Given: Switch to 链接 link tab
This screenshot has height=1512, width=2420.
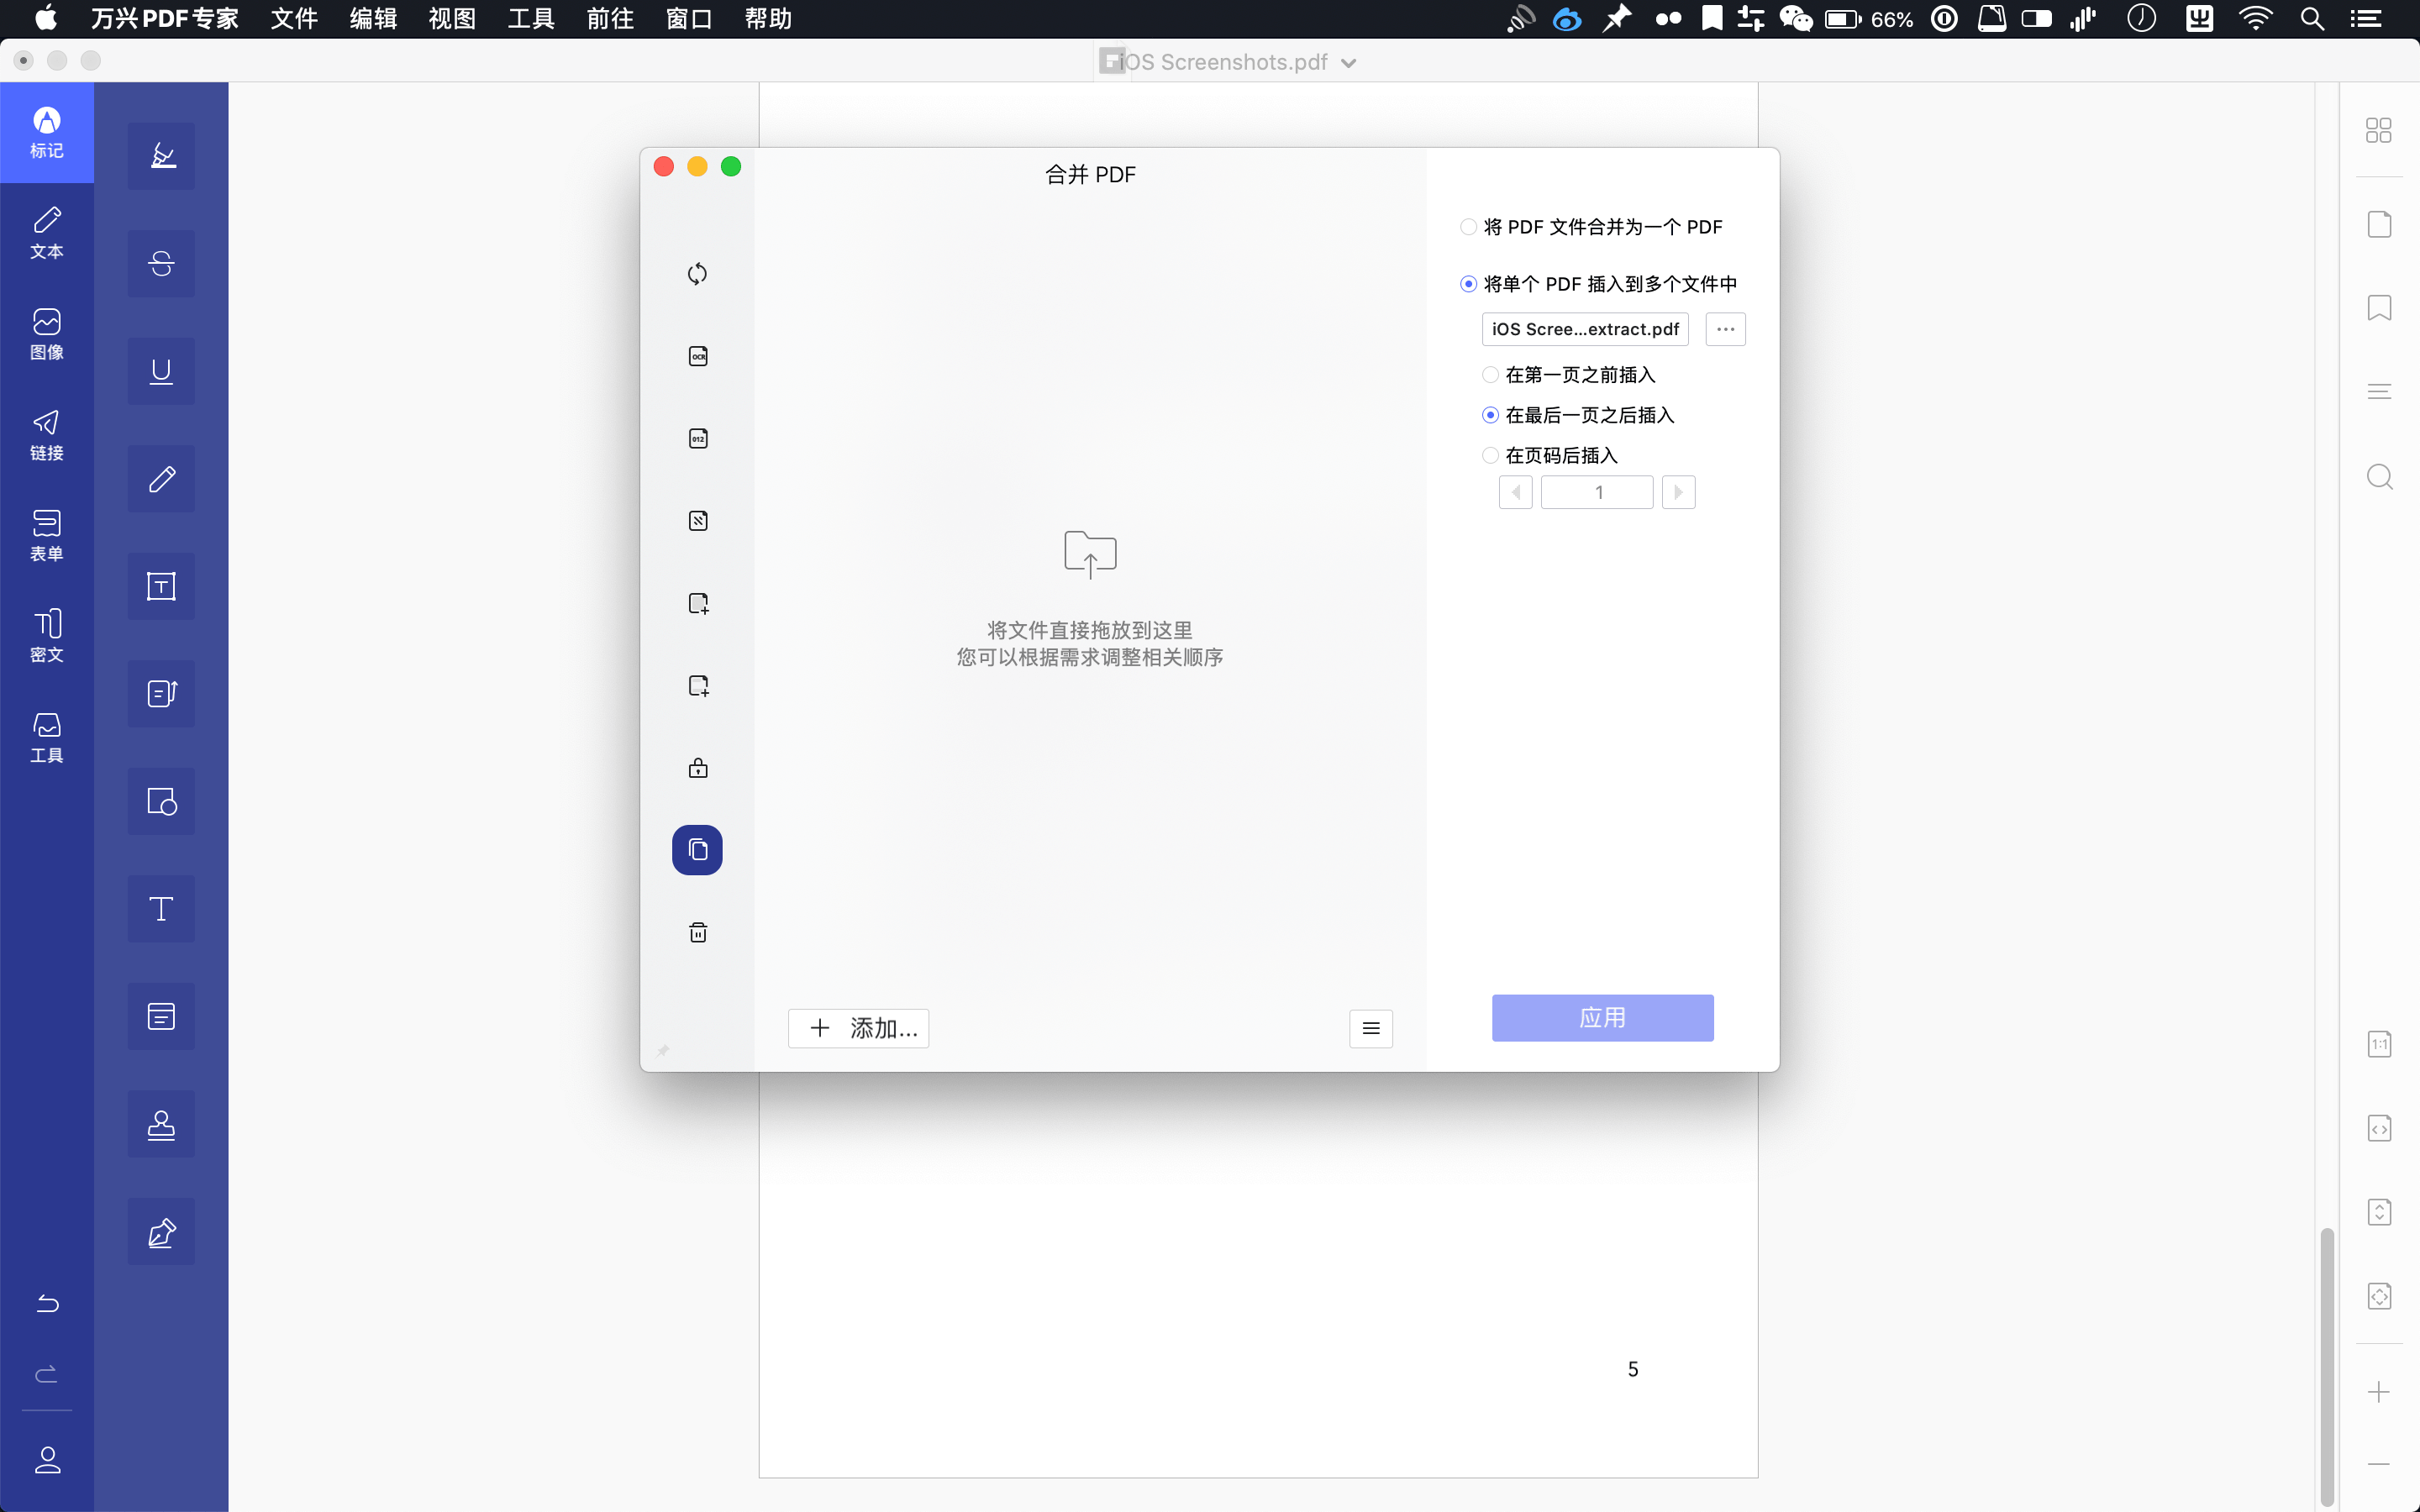Looking at the screenshot, I should tap(47, 435).
